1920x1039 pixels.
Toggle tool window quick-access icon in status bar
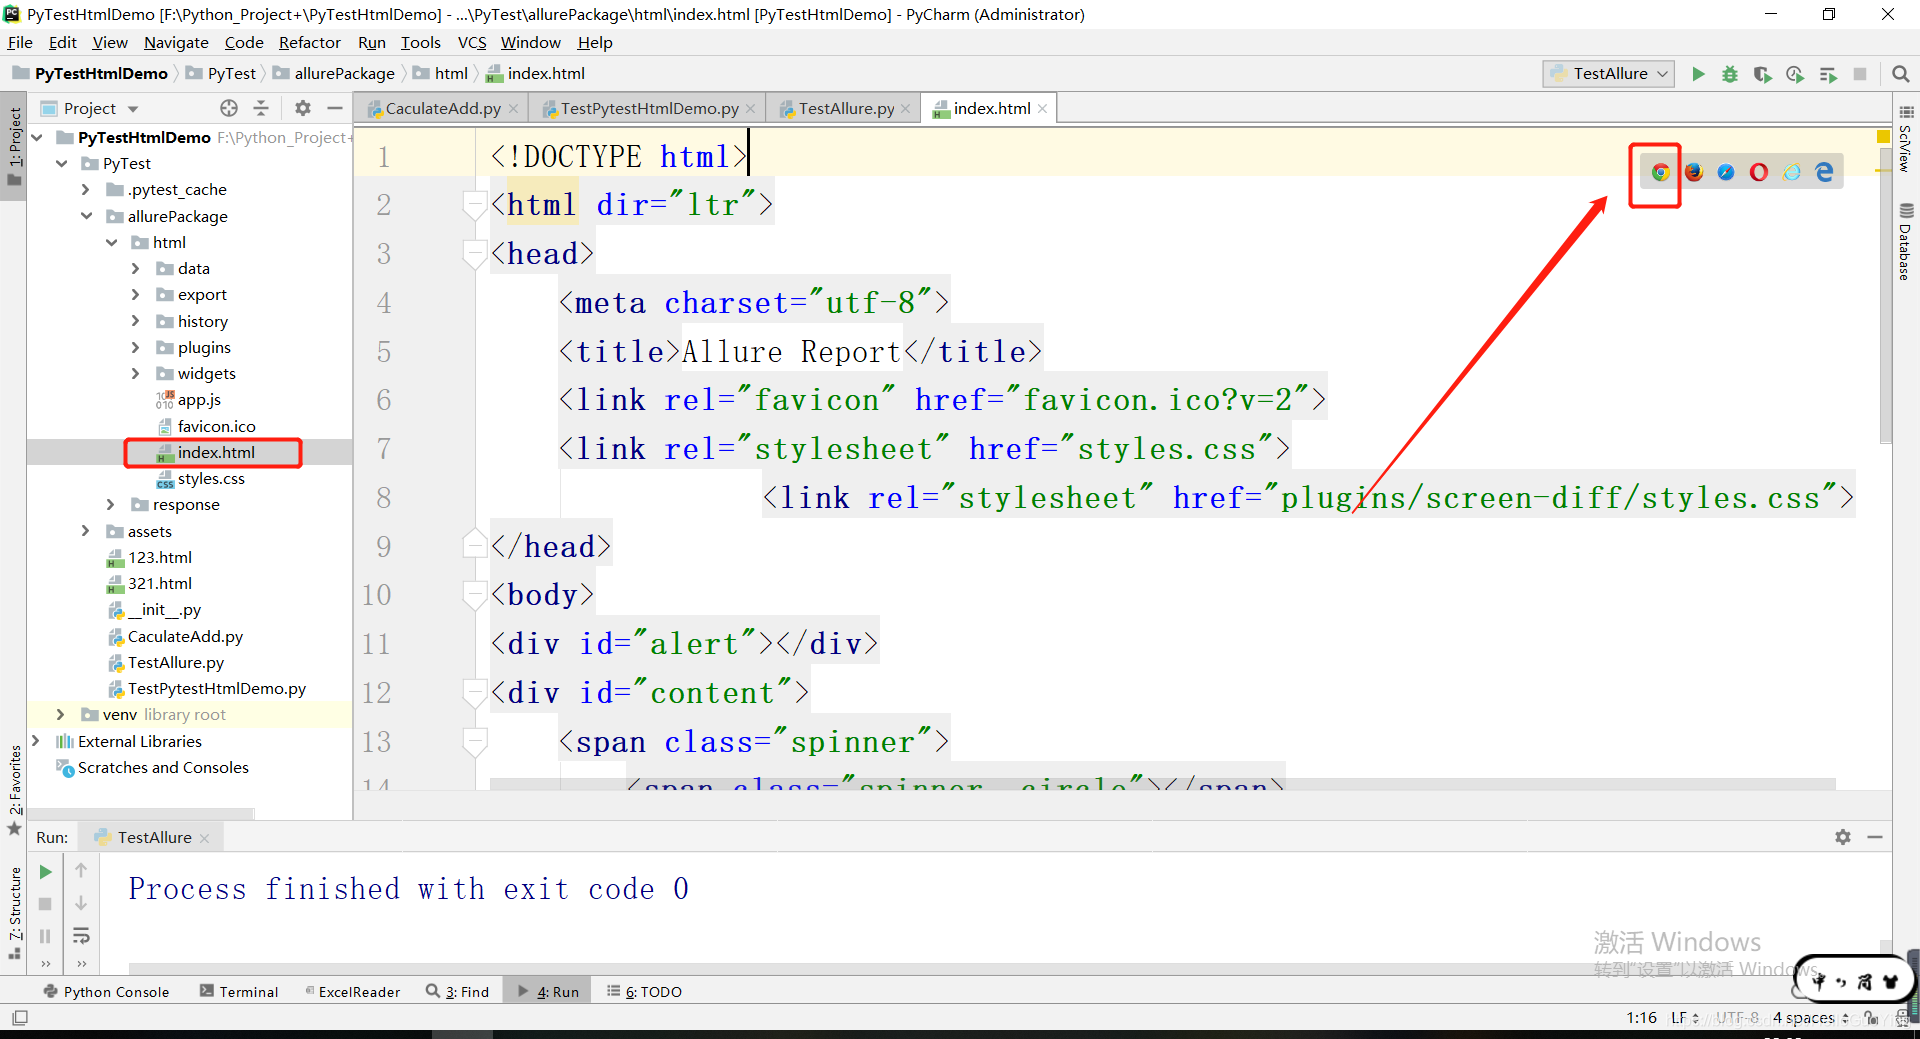click(x=19, y=1018)
